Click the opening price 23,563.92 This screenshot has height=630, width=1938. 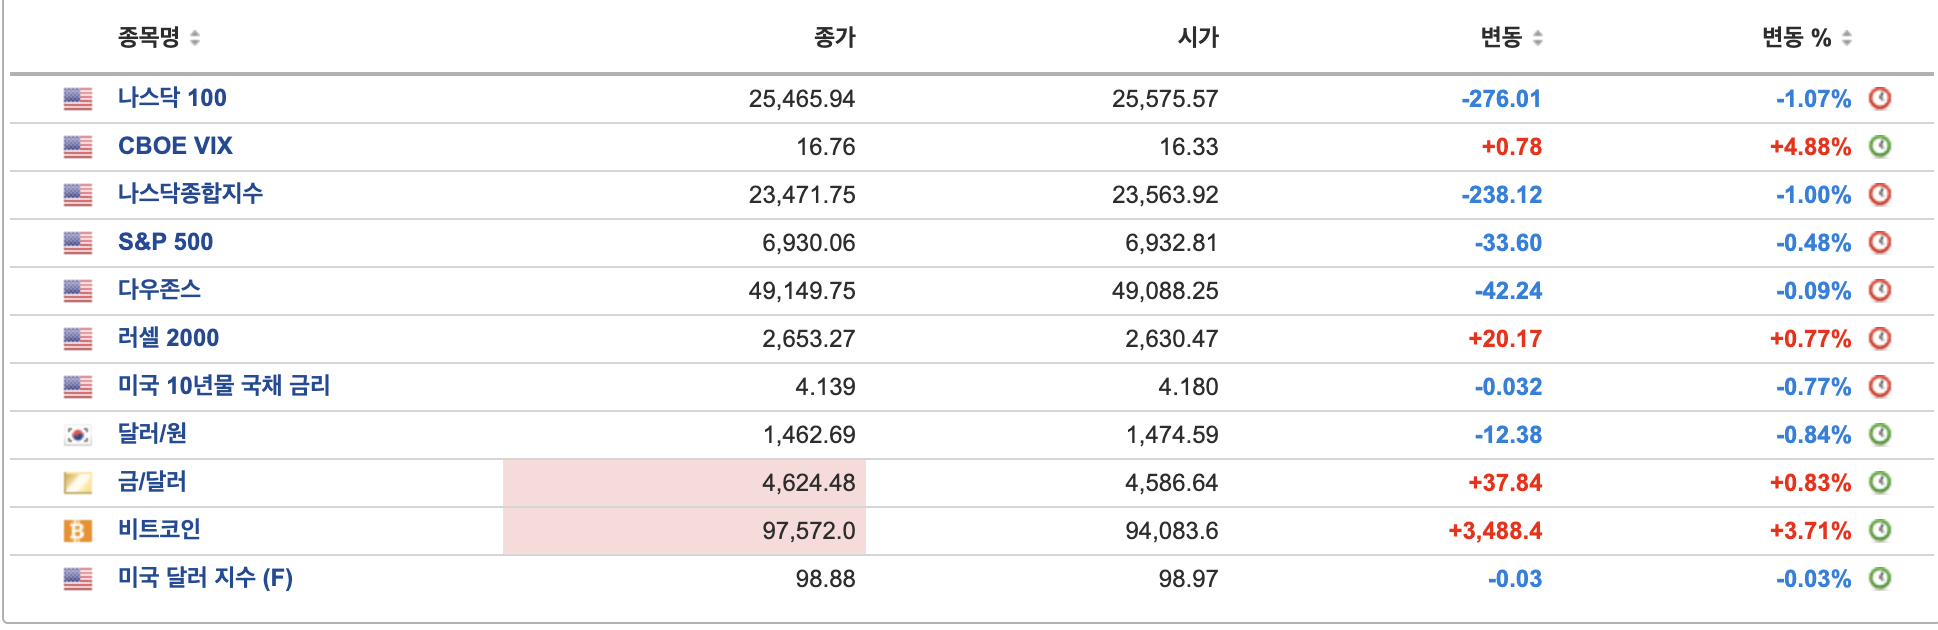(x=1165, y=195)
